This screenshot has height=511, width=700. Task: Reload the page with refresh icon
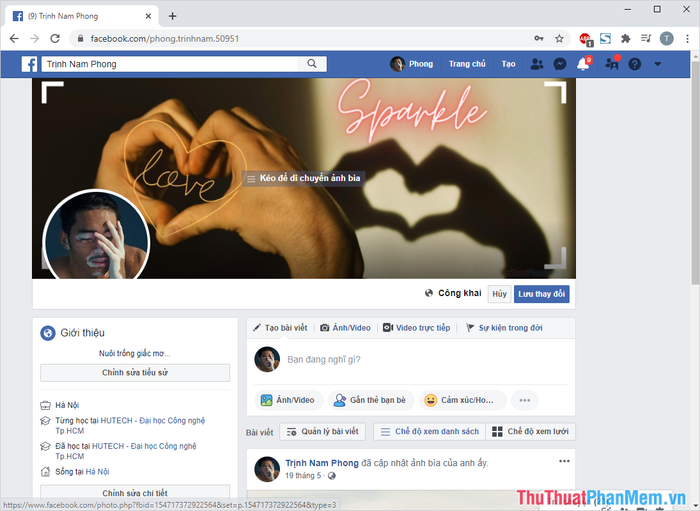pos(55,39)
